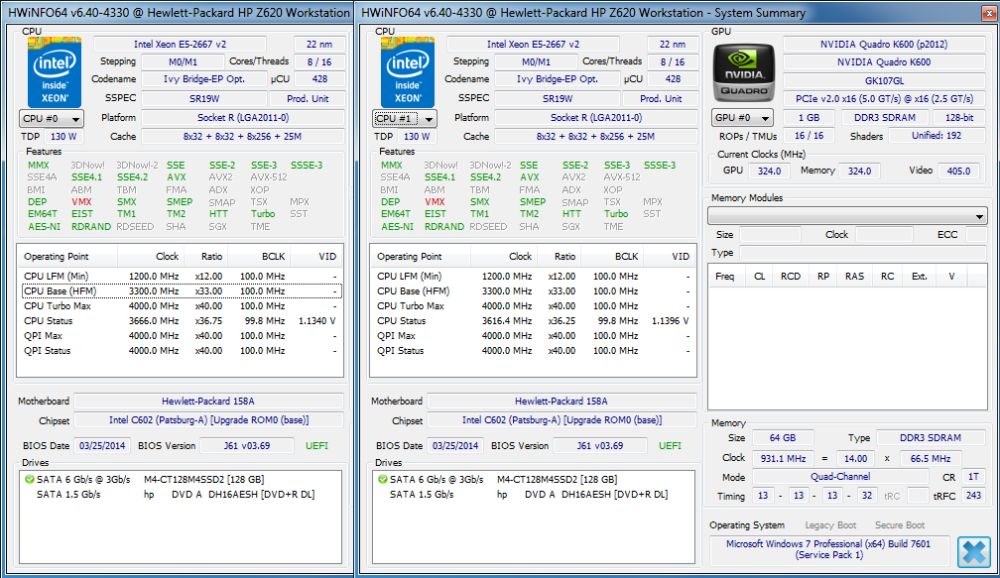Click the NVIDIA Quadro K600 (p2012) name field
Viewport: 1000px width, 578px height.
[x=883, y=44]
